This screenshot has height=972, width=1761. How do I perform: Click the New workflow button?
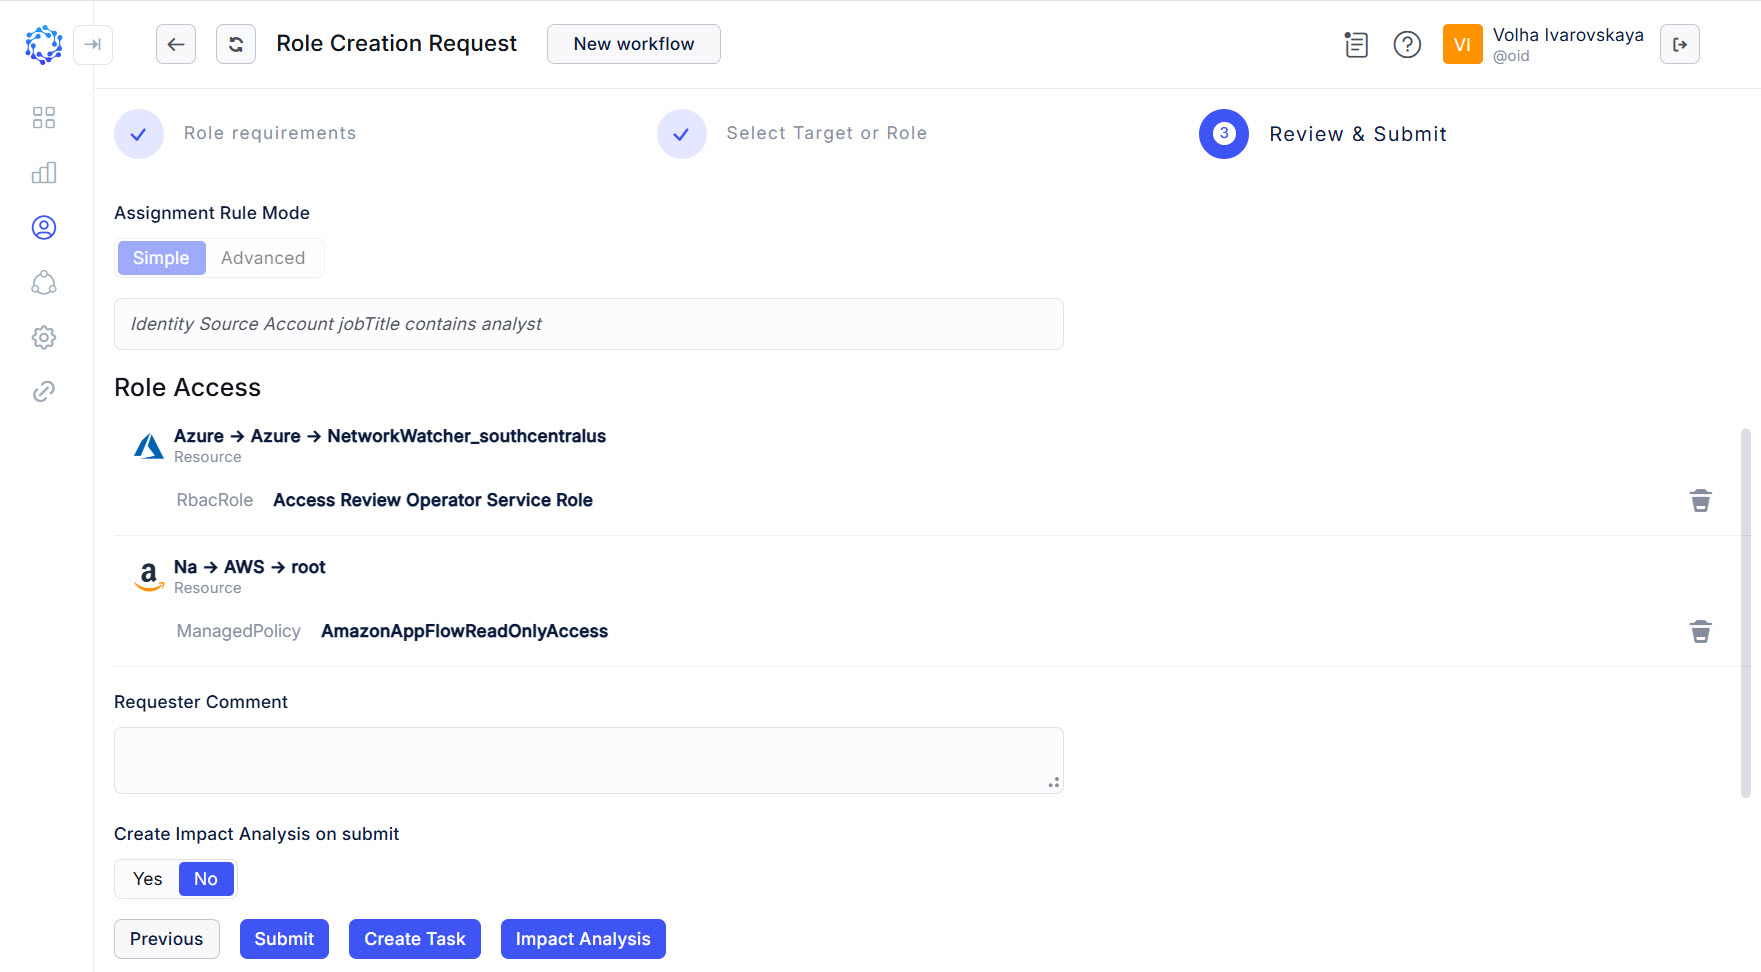tap(633, 44)
